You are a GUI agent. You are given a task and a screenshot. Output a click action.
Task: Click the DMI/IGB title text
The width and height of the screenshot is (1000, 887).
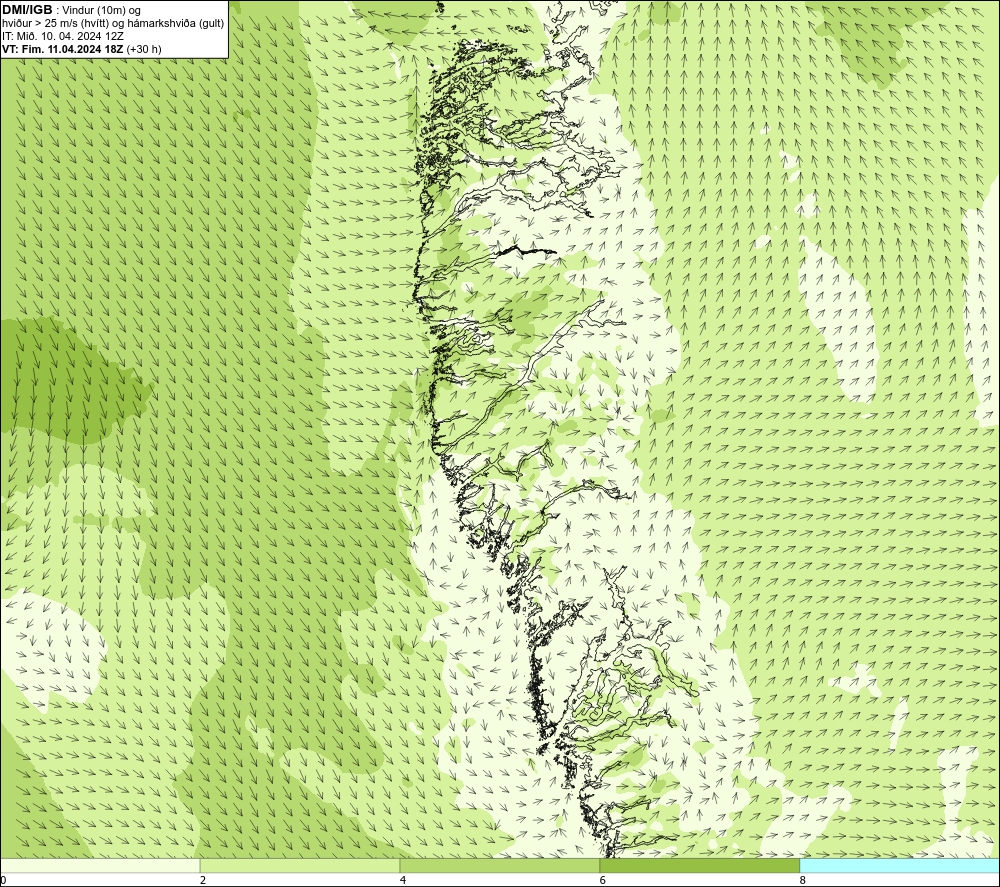point(27,10)
